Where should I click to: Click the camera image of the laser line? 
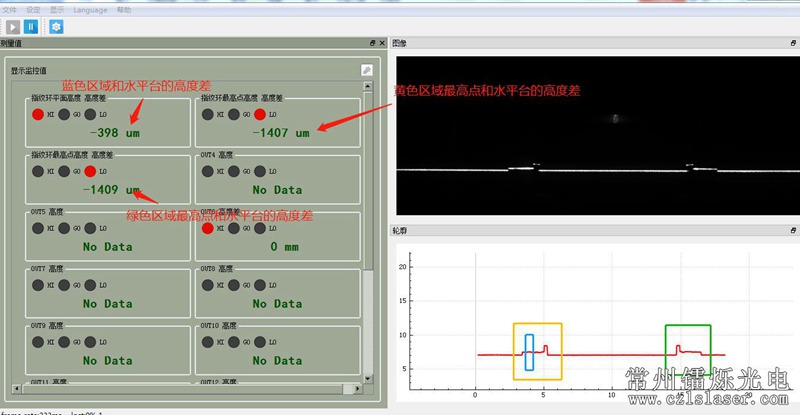click(x=596, y=135)
